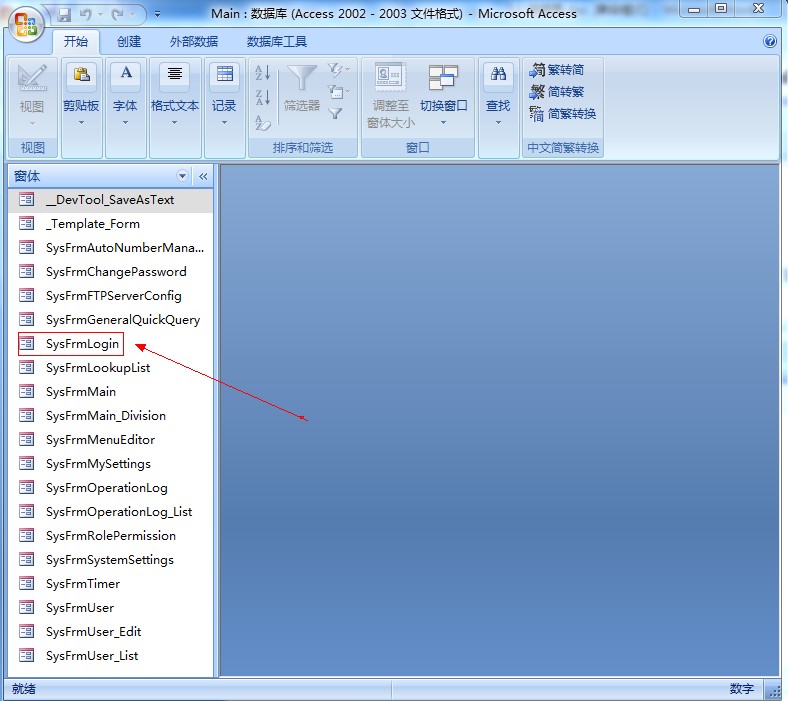Select the __DevTool_SaveAsText form

(111, 200)
